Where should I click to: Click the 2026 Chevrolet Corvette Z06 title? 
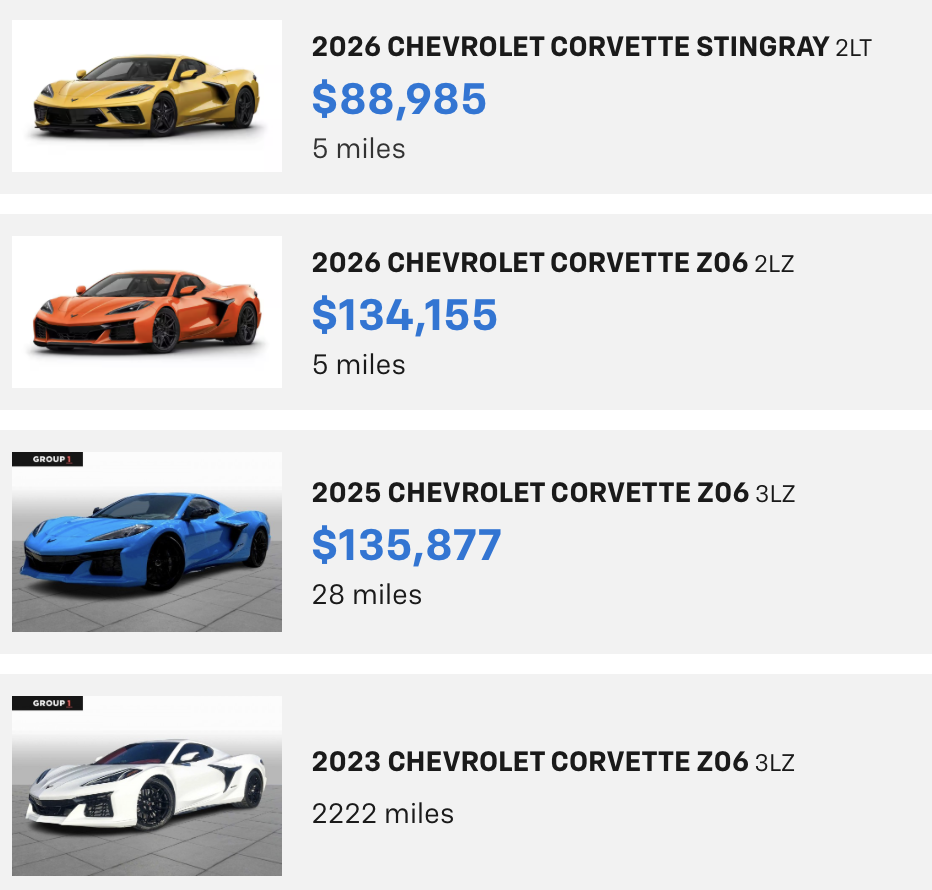click(x=529, y=263)
